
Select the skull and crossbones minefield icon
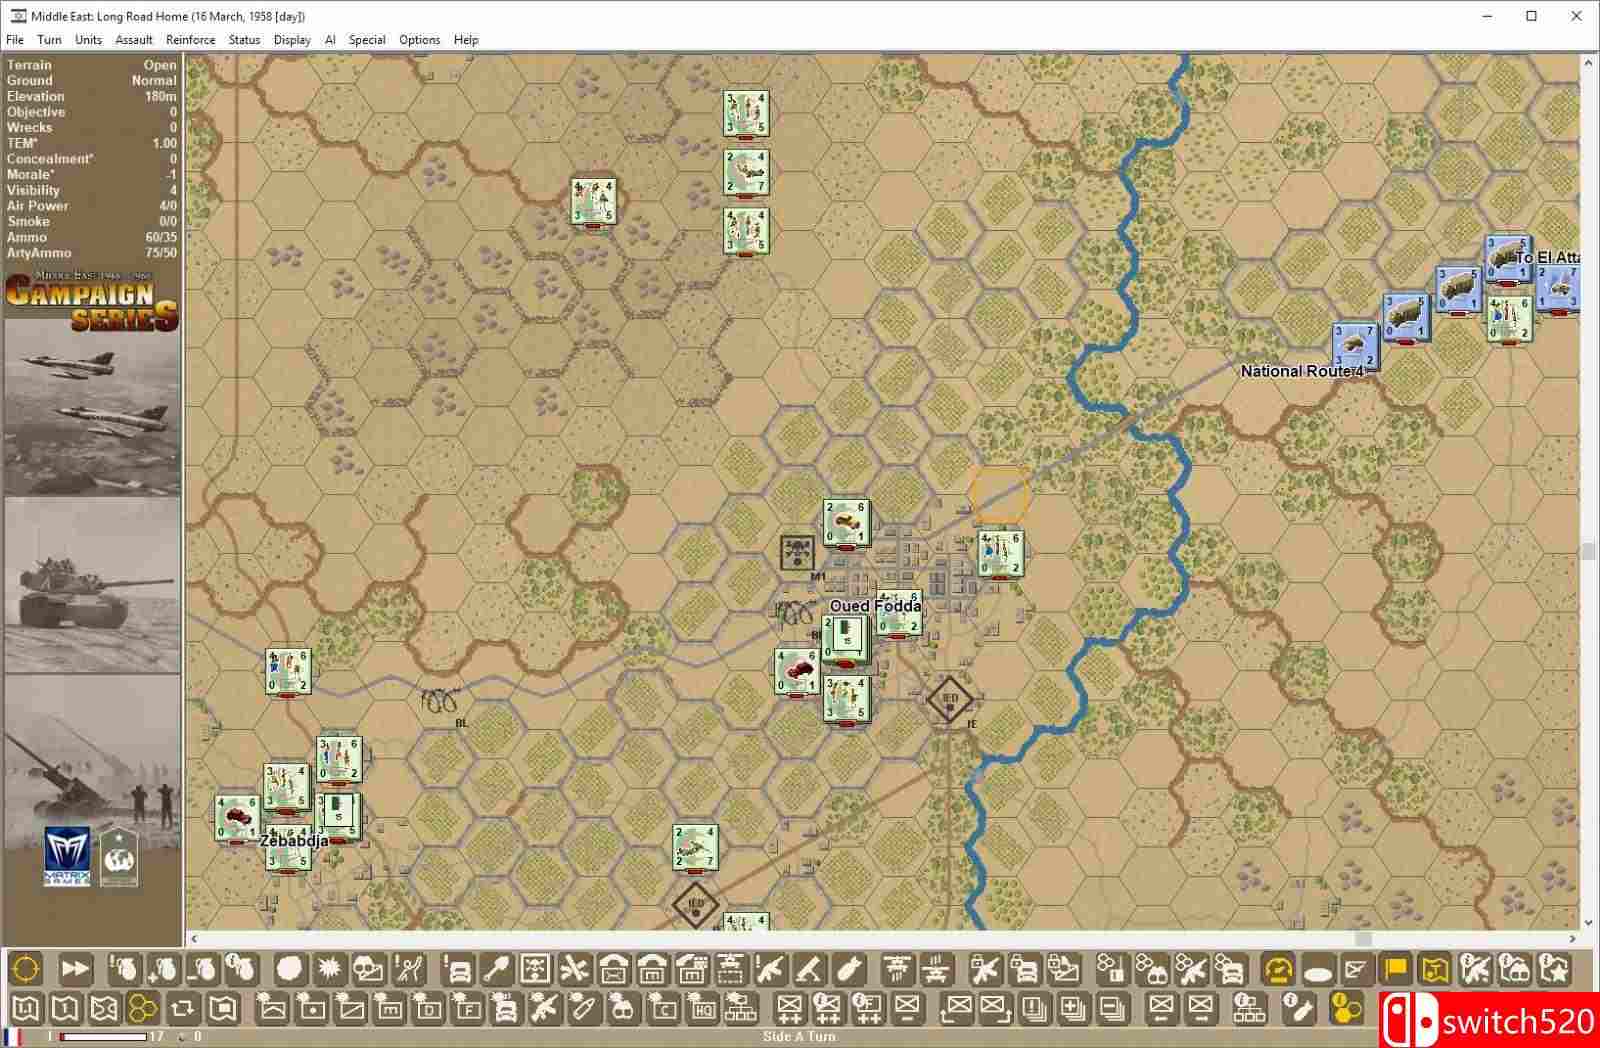point(535,969)
